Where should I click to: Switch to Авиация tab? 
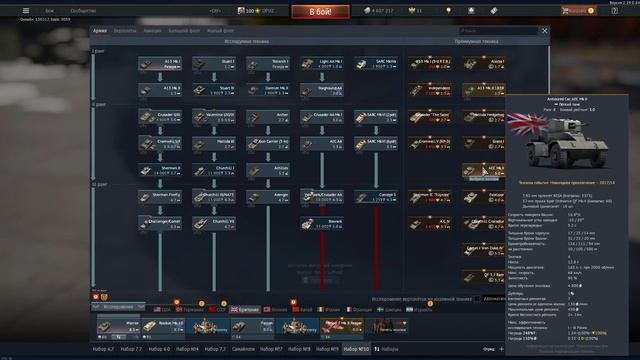[152, 31]
